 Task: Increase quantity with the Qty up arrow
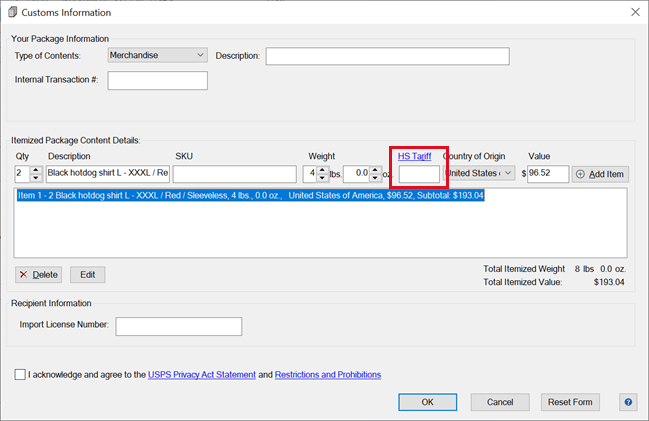[36, 169]
